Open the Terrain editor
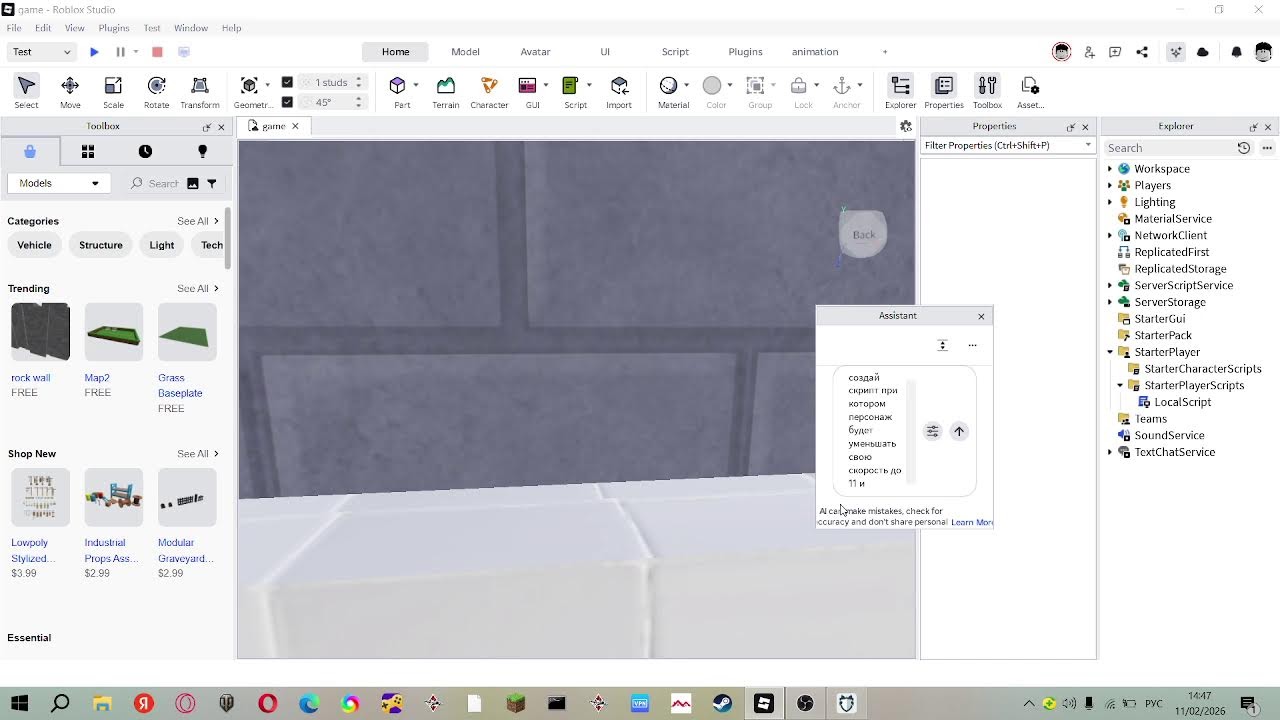1280x720 pixels. pos(445,92)
